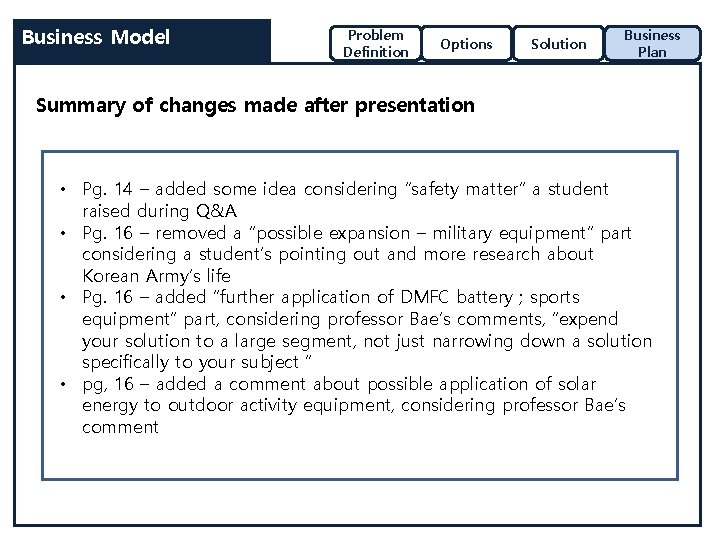Switch to the Options tab
This screenshot has height=540, width=720.
466,44
